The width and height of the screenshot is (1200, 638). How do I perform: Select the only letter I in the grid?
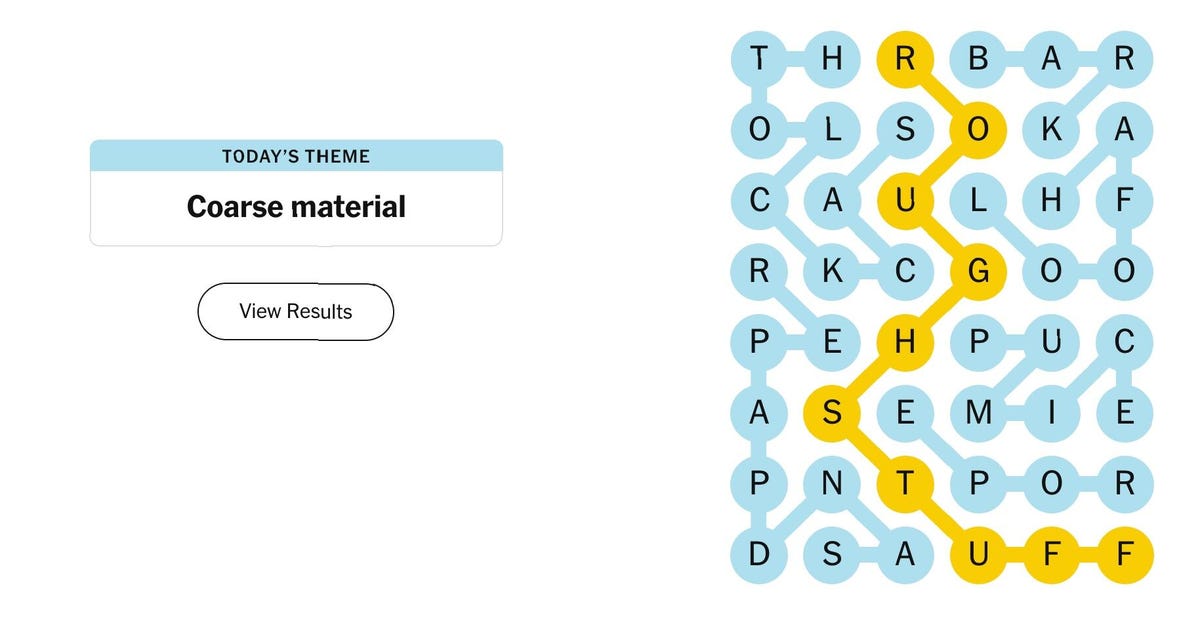(x=1051, y=412)
